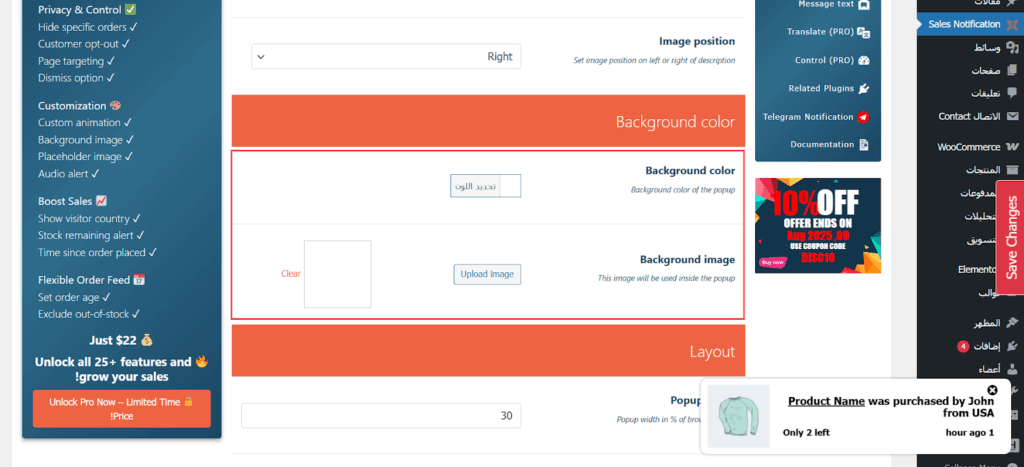
Task: Focus the Popup width input field
Action: click(381, 416)
